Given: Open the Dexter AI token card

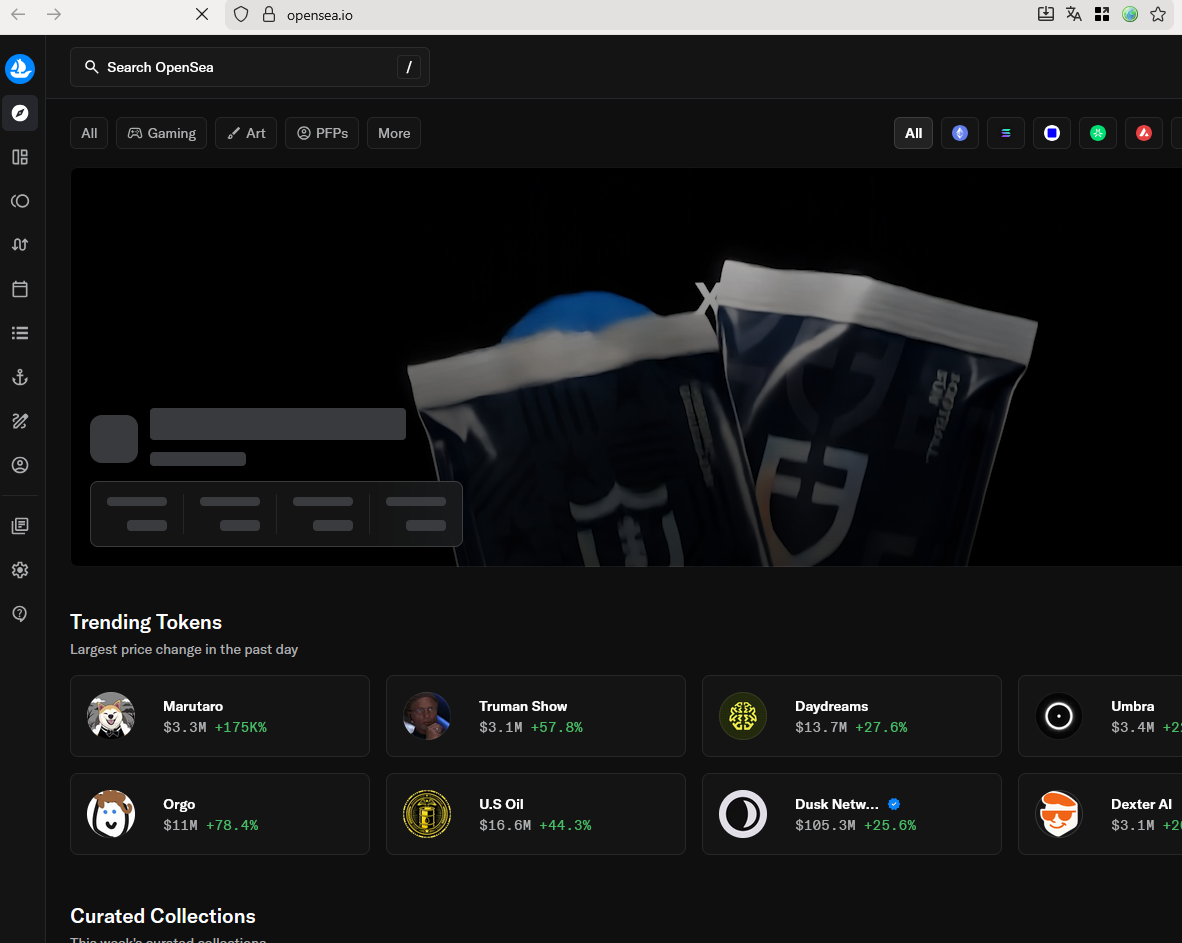Looking at the screenshot, I should tap(1101, 814).
